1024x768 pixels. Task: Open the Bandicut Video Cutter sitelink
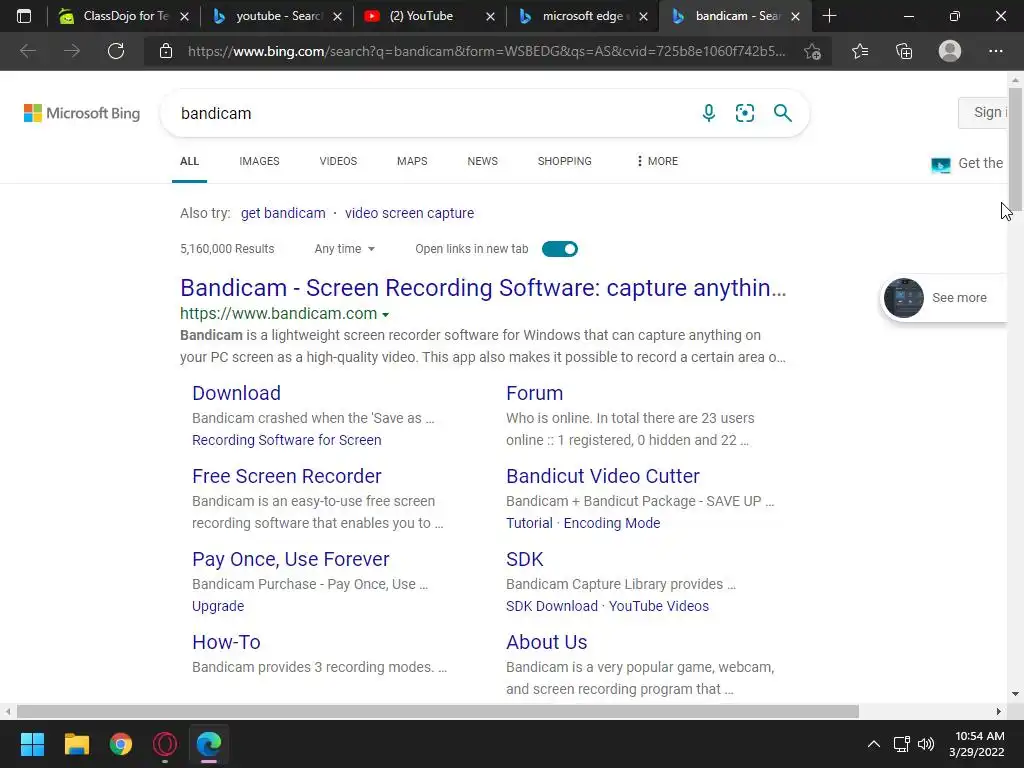click(603, 476)
